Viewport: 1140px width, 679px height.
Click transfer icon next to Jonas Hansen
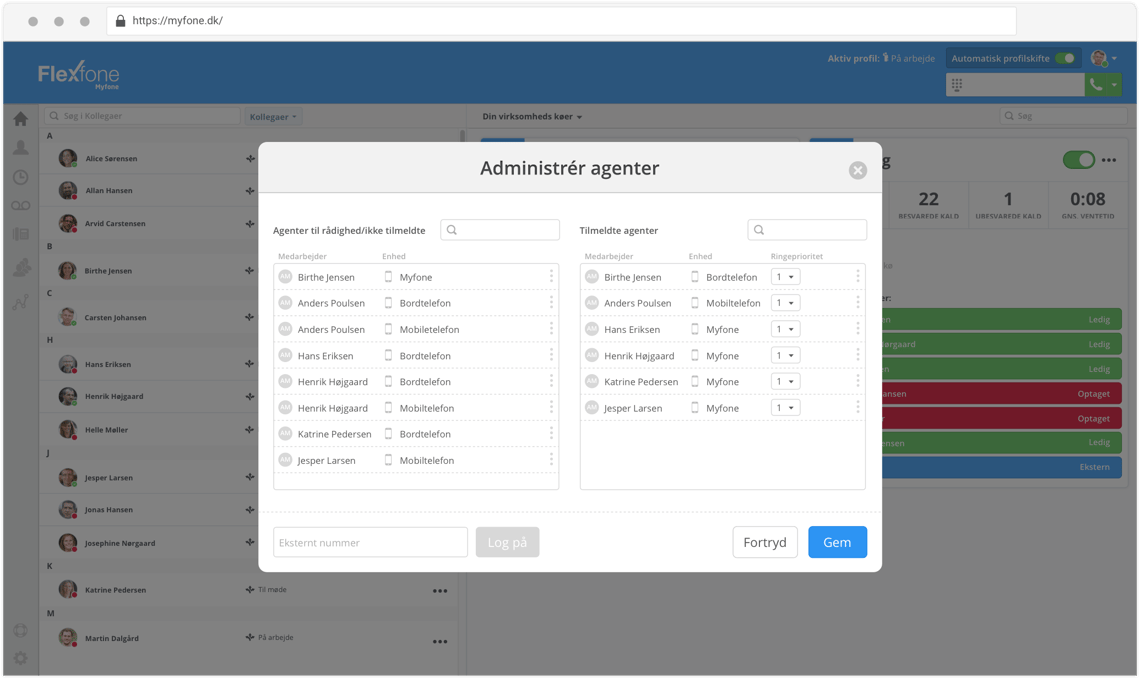pos(250,510)
